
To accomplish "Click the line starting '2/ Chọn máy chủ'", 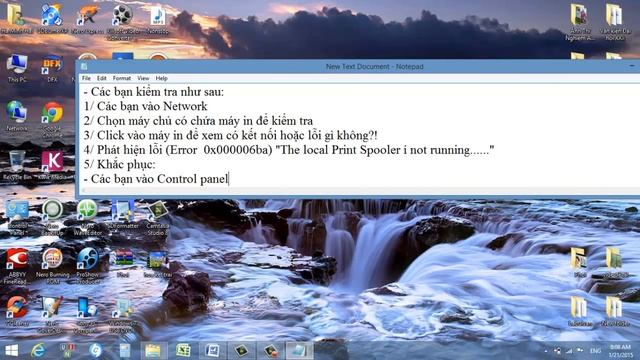I will 198,121.
